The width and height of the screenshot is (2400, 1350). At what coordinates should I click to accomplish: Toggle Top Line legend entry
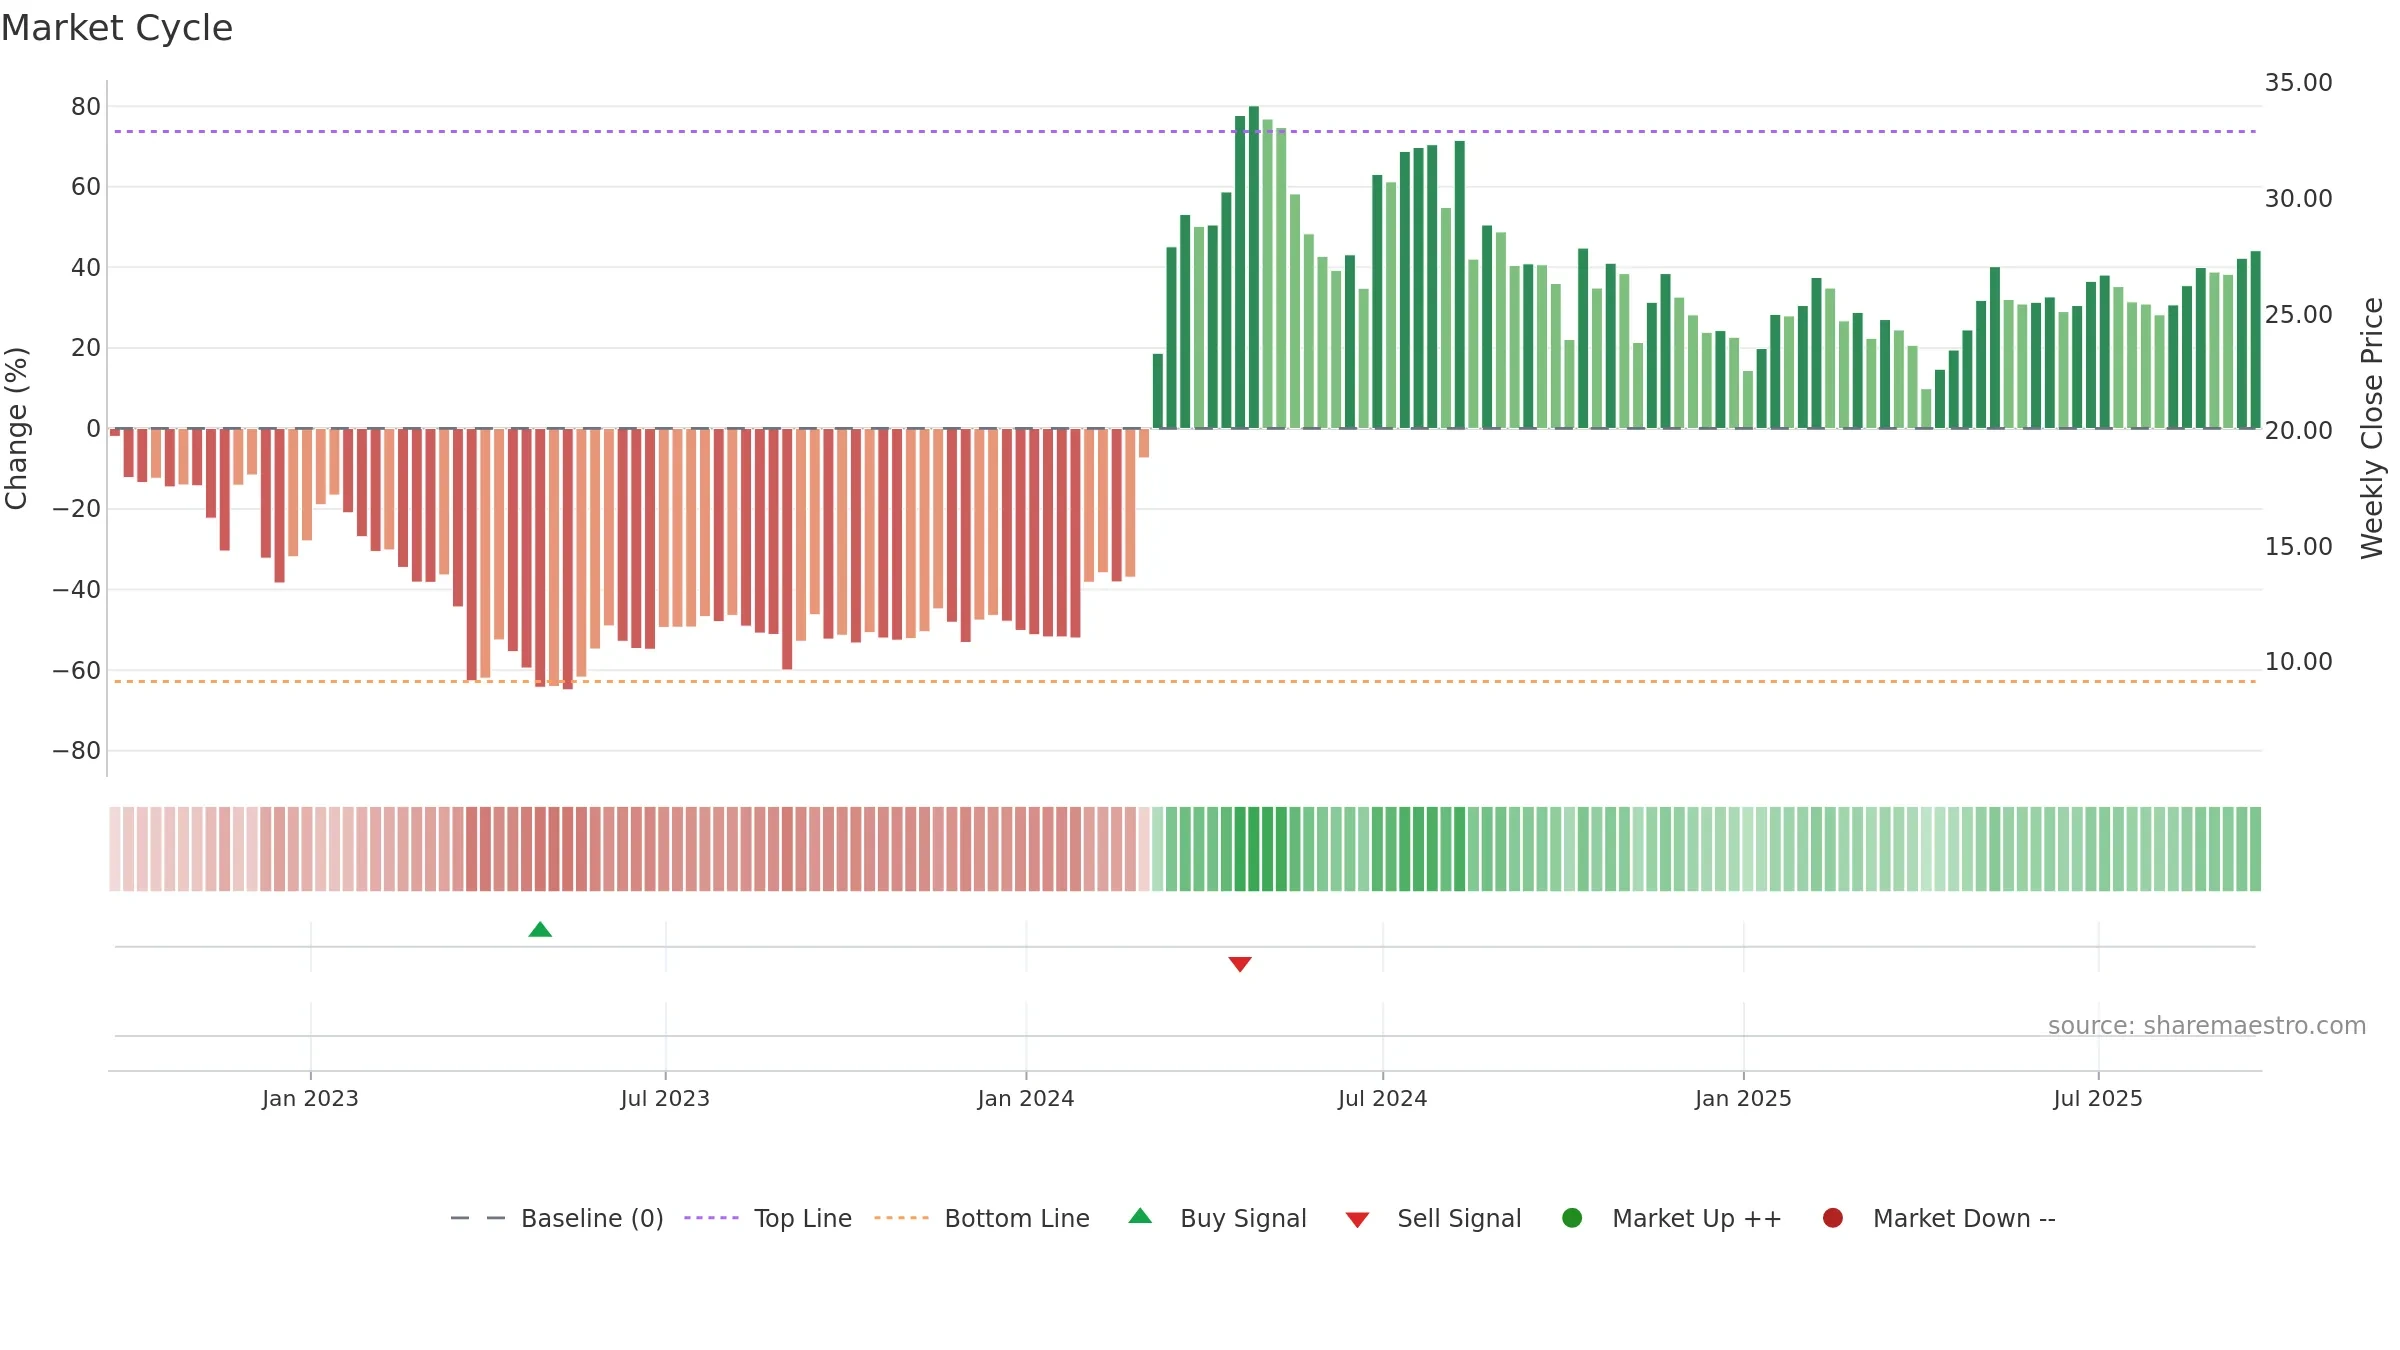click(768, 1218)
